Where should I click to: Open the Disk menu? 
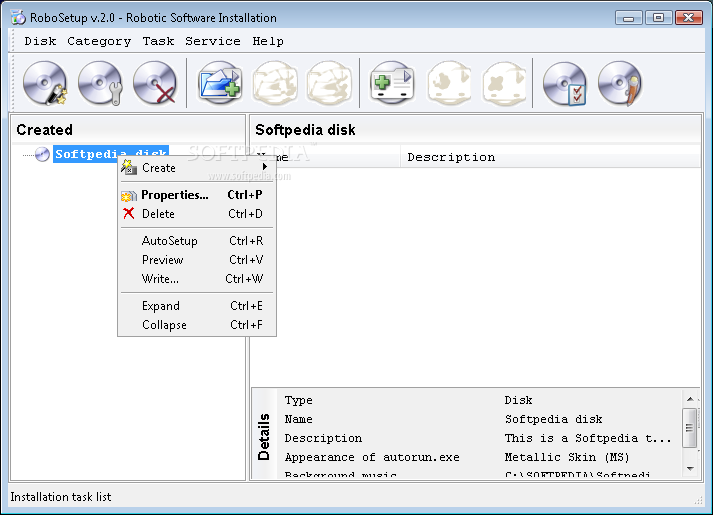point(40,41)
